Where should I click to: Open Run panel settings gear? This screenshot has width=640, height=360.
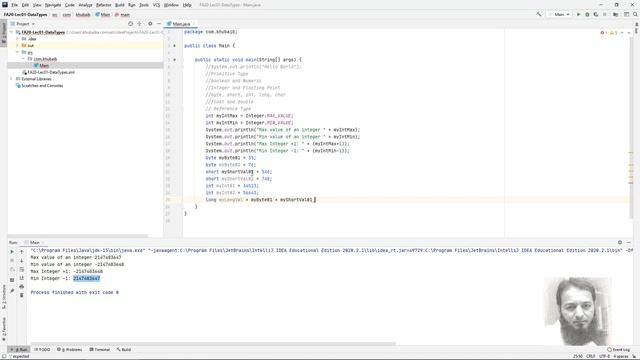[x=620, y=242]
